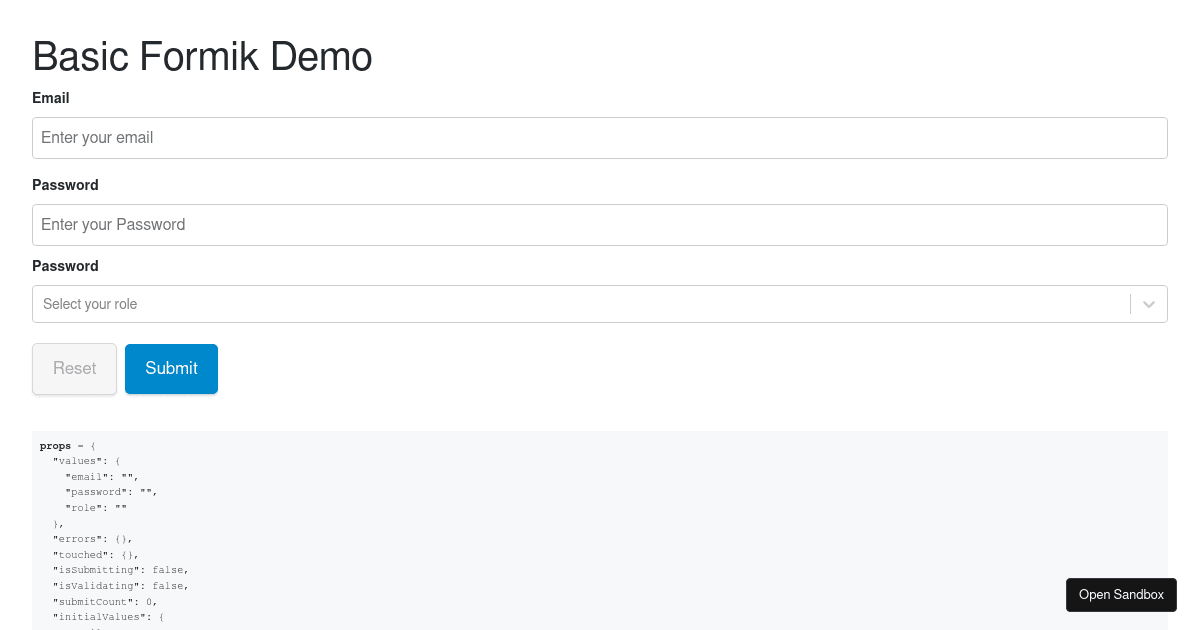Click the "role" line in props output

(96, 508)
